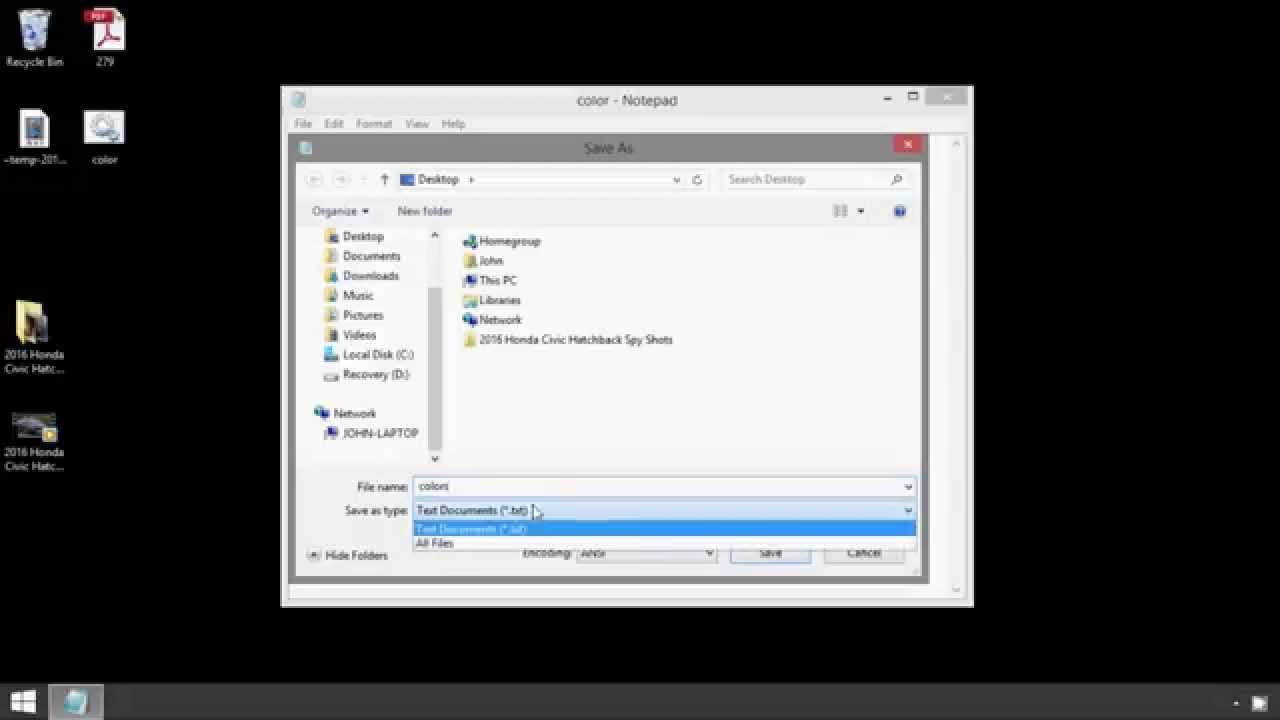Click the search magnifier icon
The height and width of the screenshot is (720, 1280).
click(896, 180)
